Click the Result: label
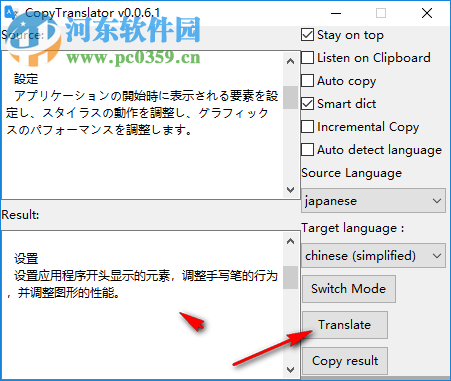The height and width of the screenshot is (381, 451). [20, 215]
